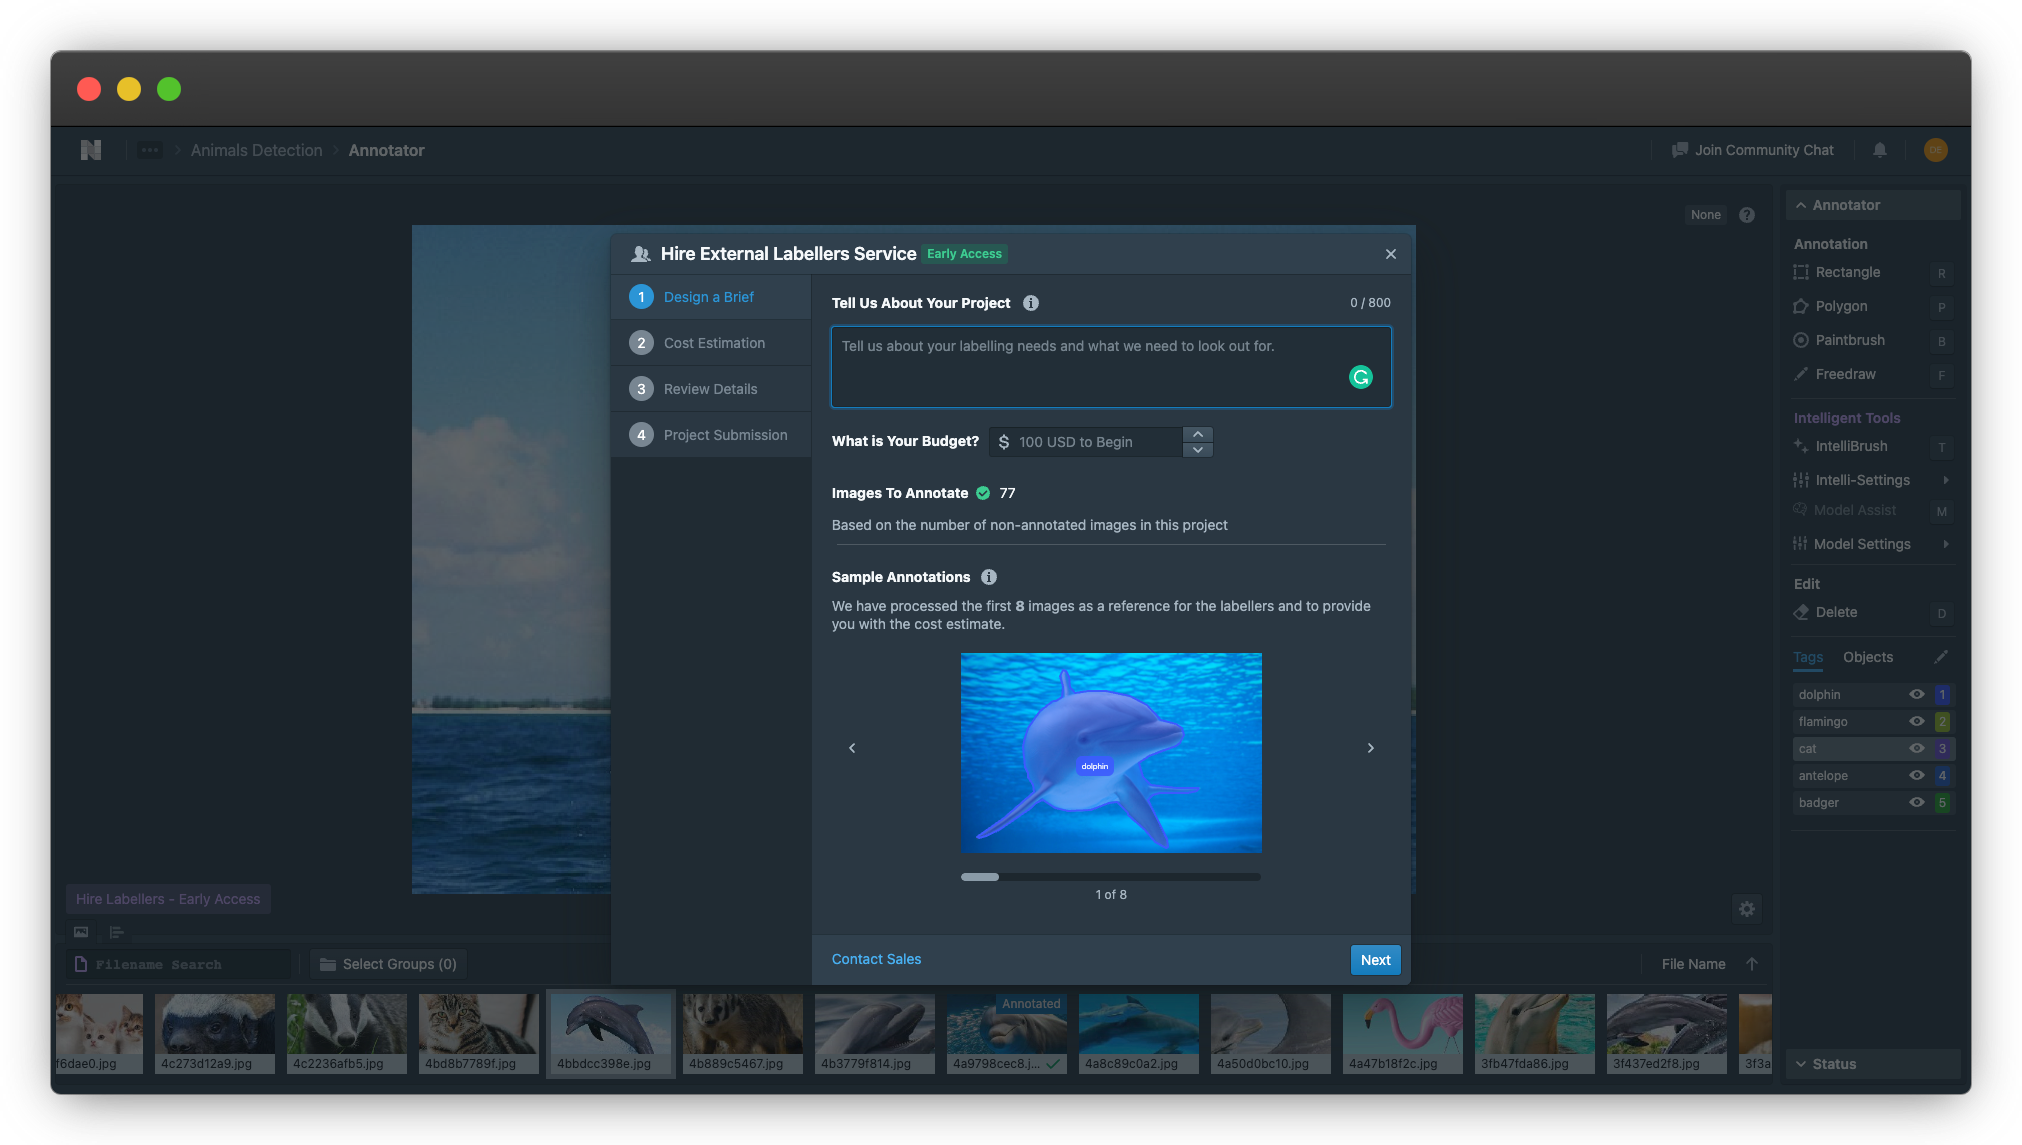Expand the Model Settings submenu arrow
Screen dimensions: 2022x1145
(1946, 544)
